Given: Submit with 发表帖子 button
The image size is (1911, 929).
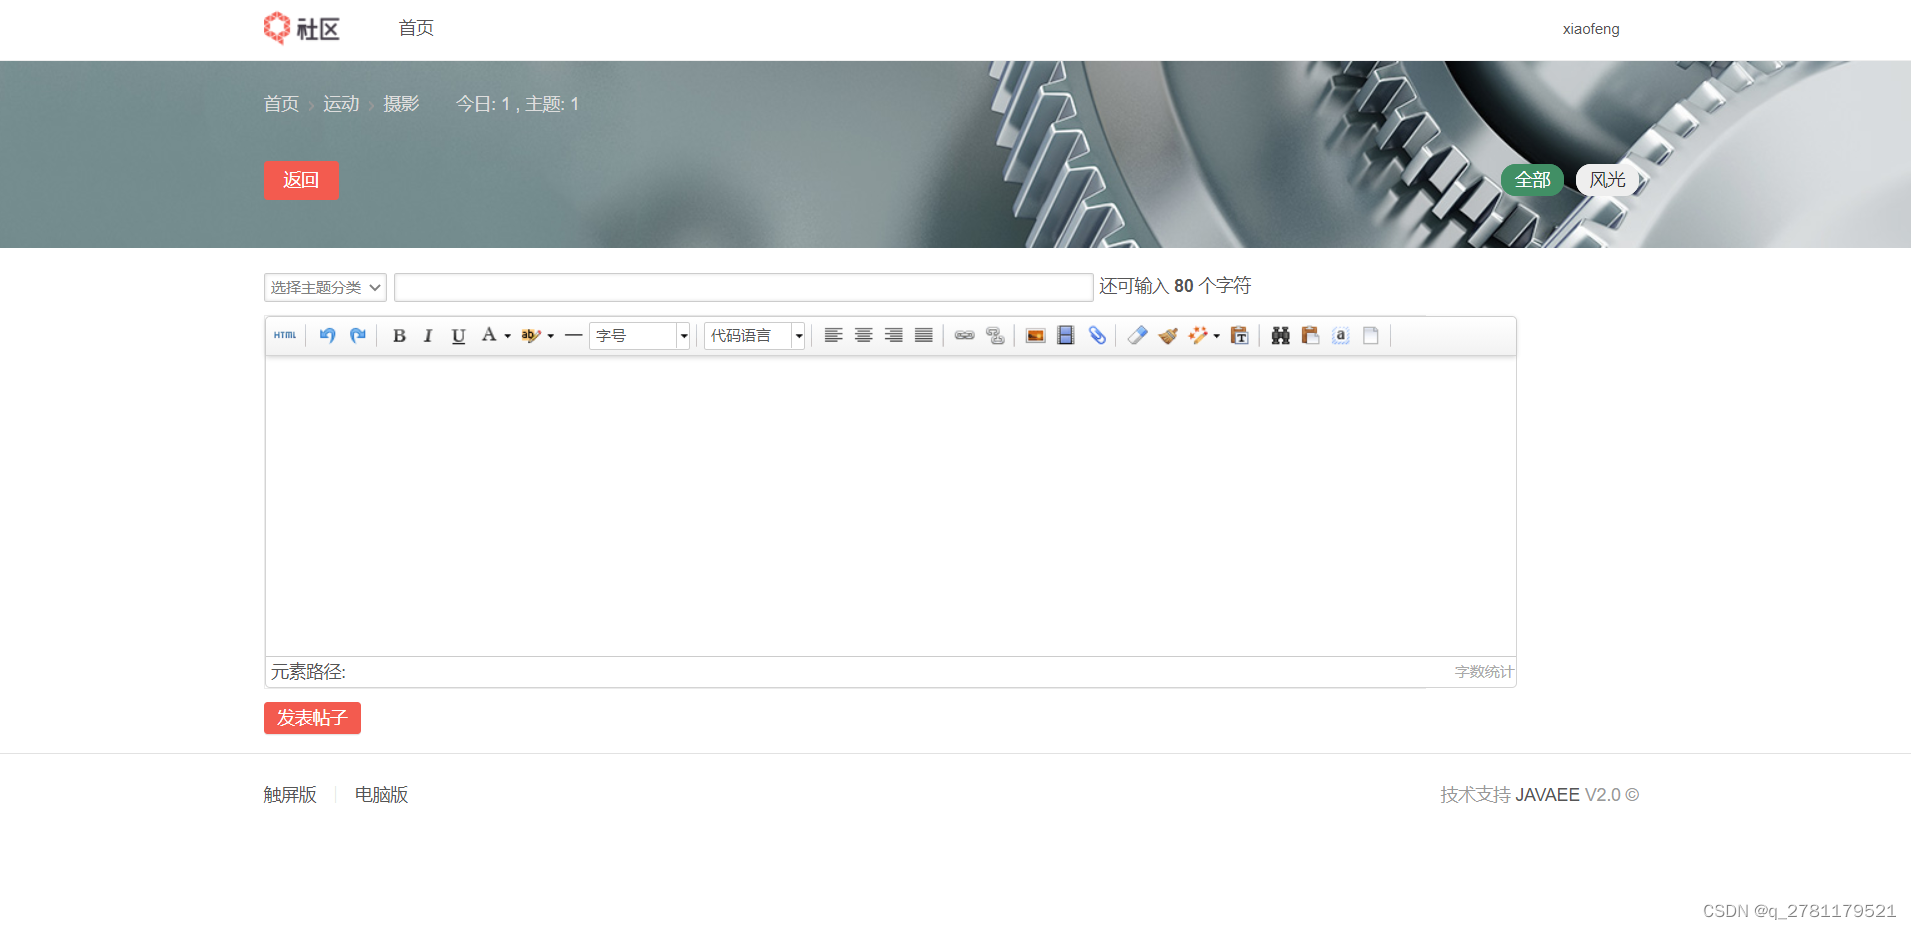Looking at the screenshot, I should (312, 718).
